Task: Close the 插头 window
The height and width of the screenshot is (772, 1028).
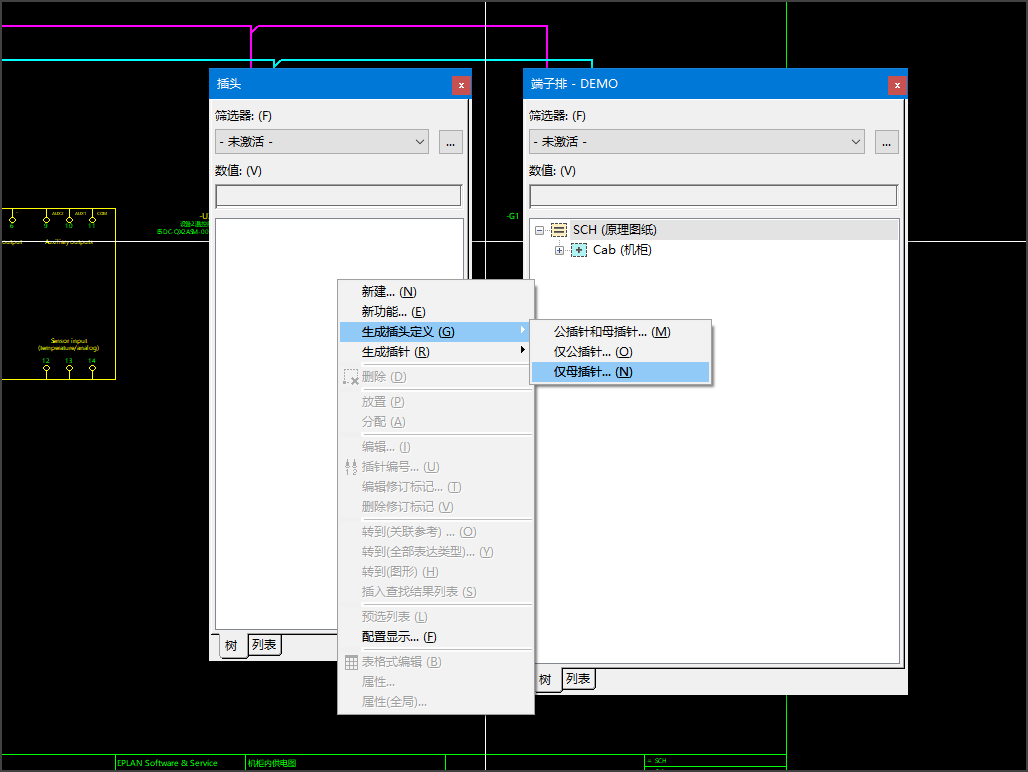Action: pos(462,85)
